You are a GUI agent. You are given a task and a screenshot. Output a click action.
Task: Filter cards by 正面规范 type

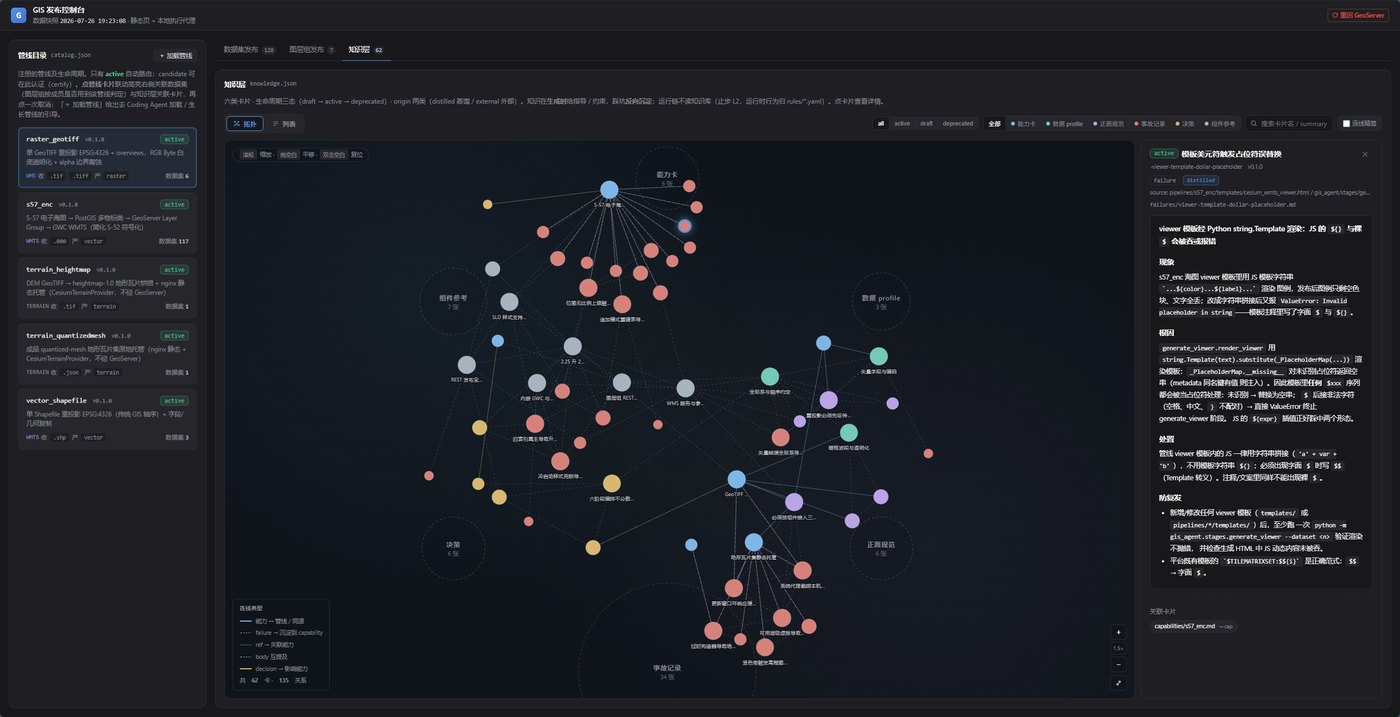(1109, 124)
